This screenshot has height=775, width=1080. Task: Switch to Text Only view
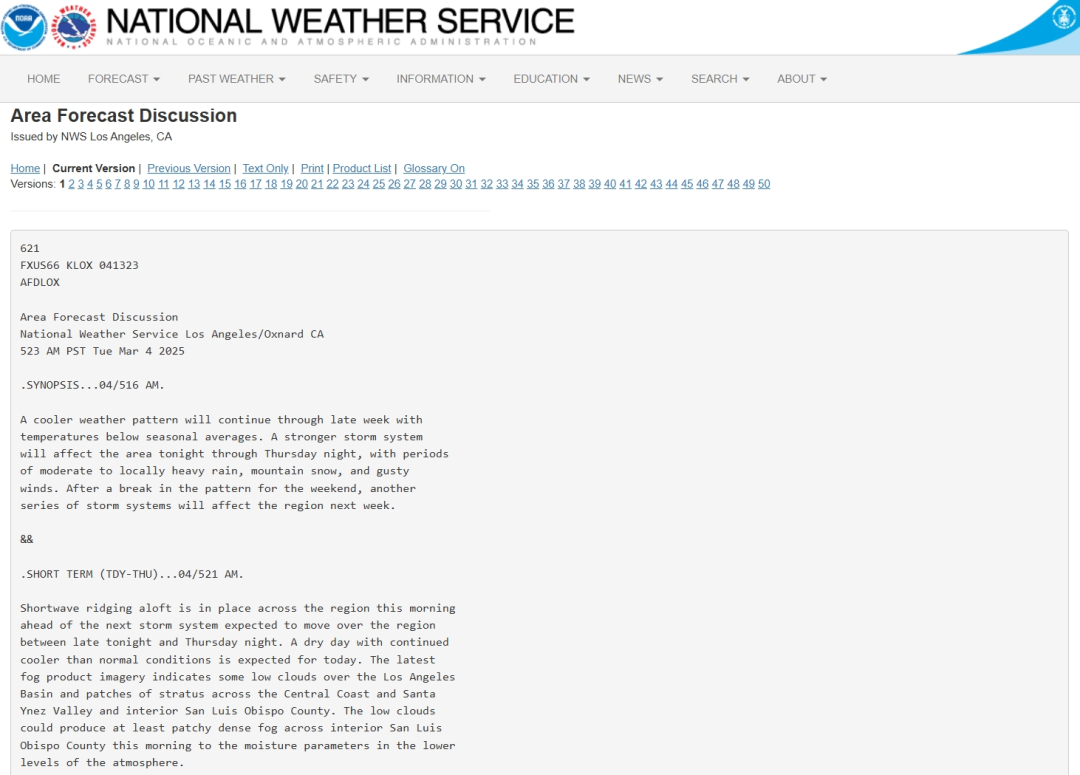tap(265, 168)
